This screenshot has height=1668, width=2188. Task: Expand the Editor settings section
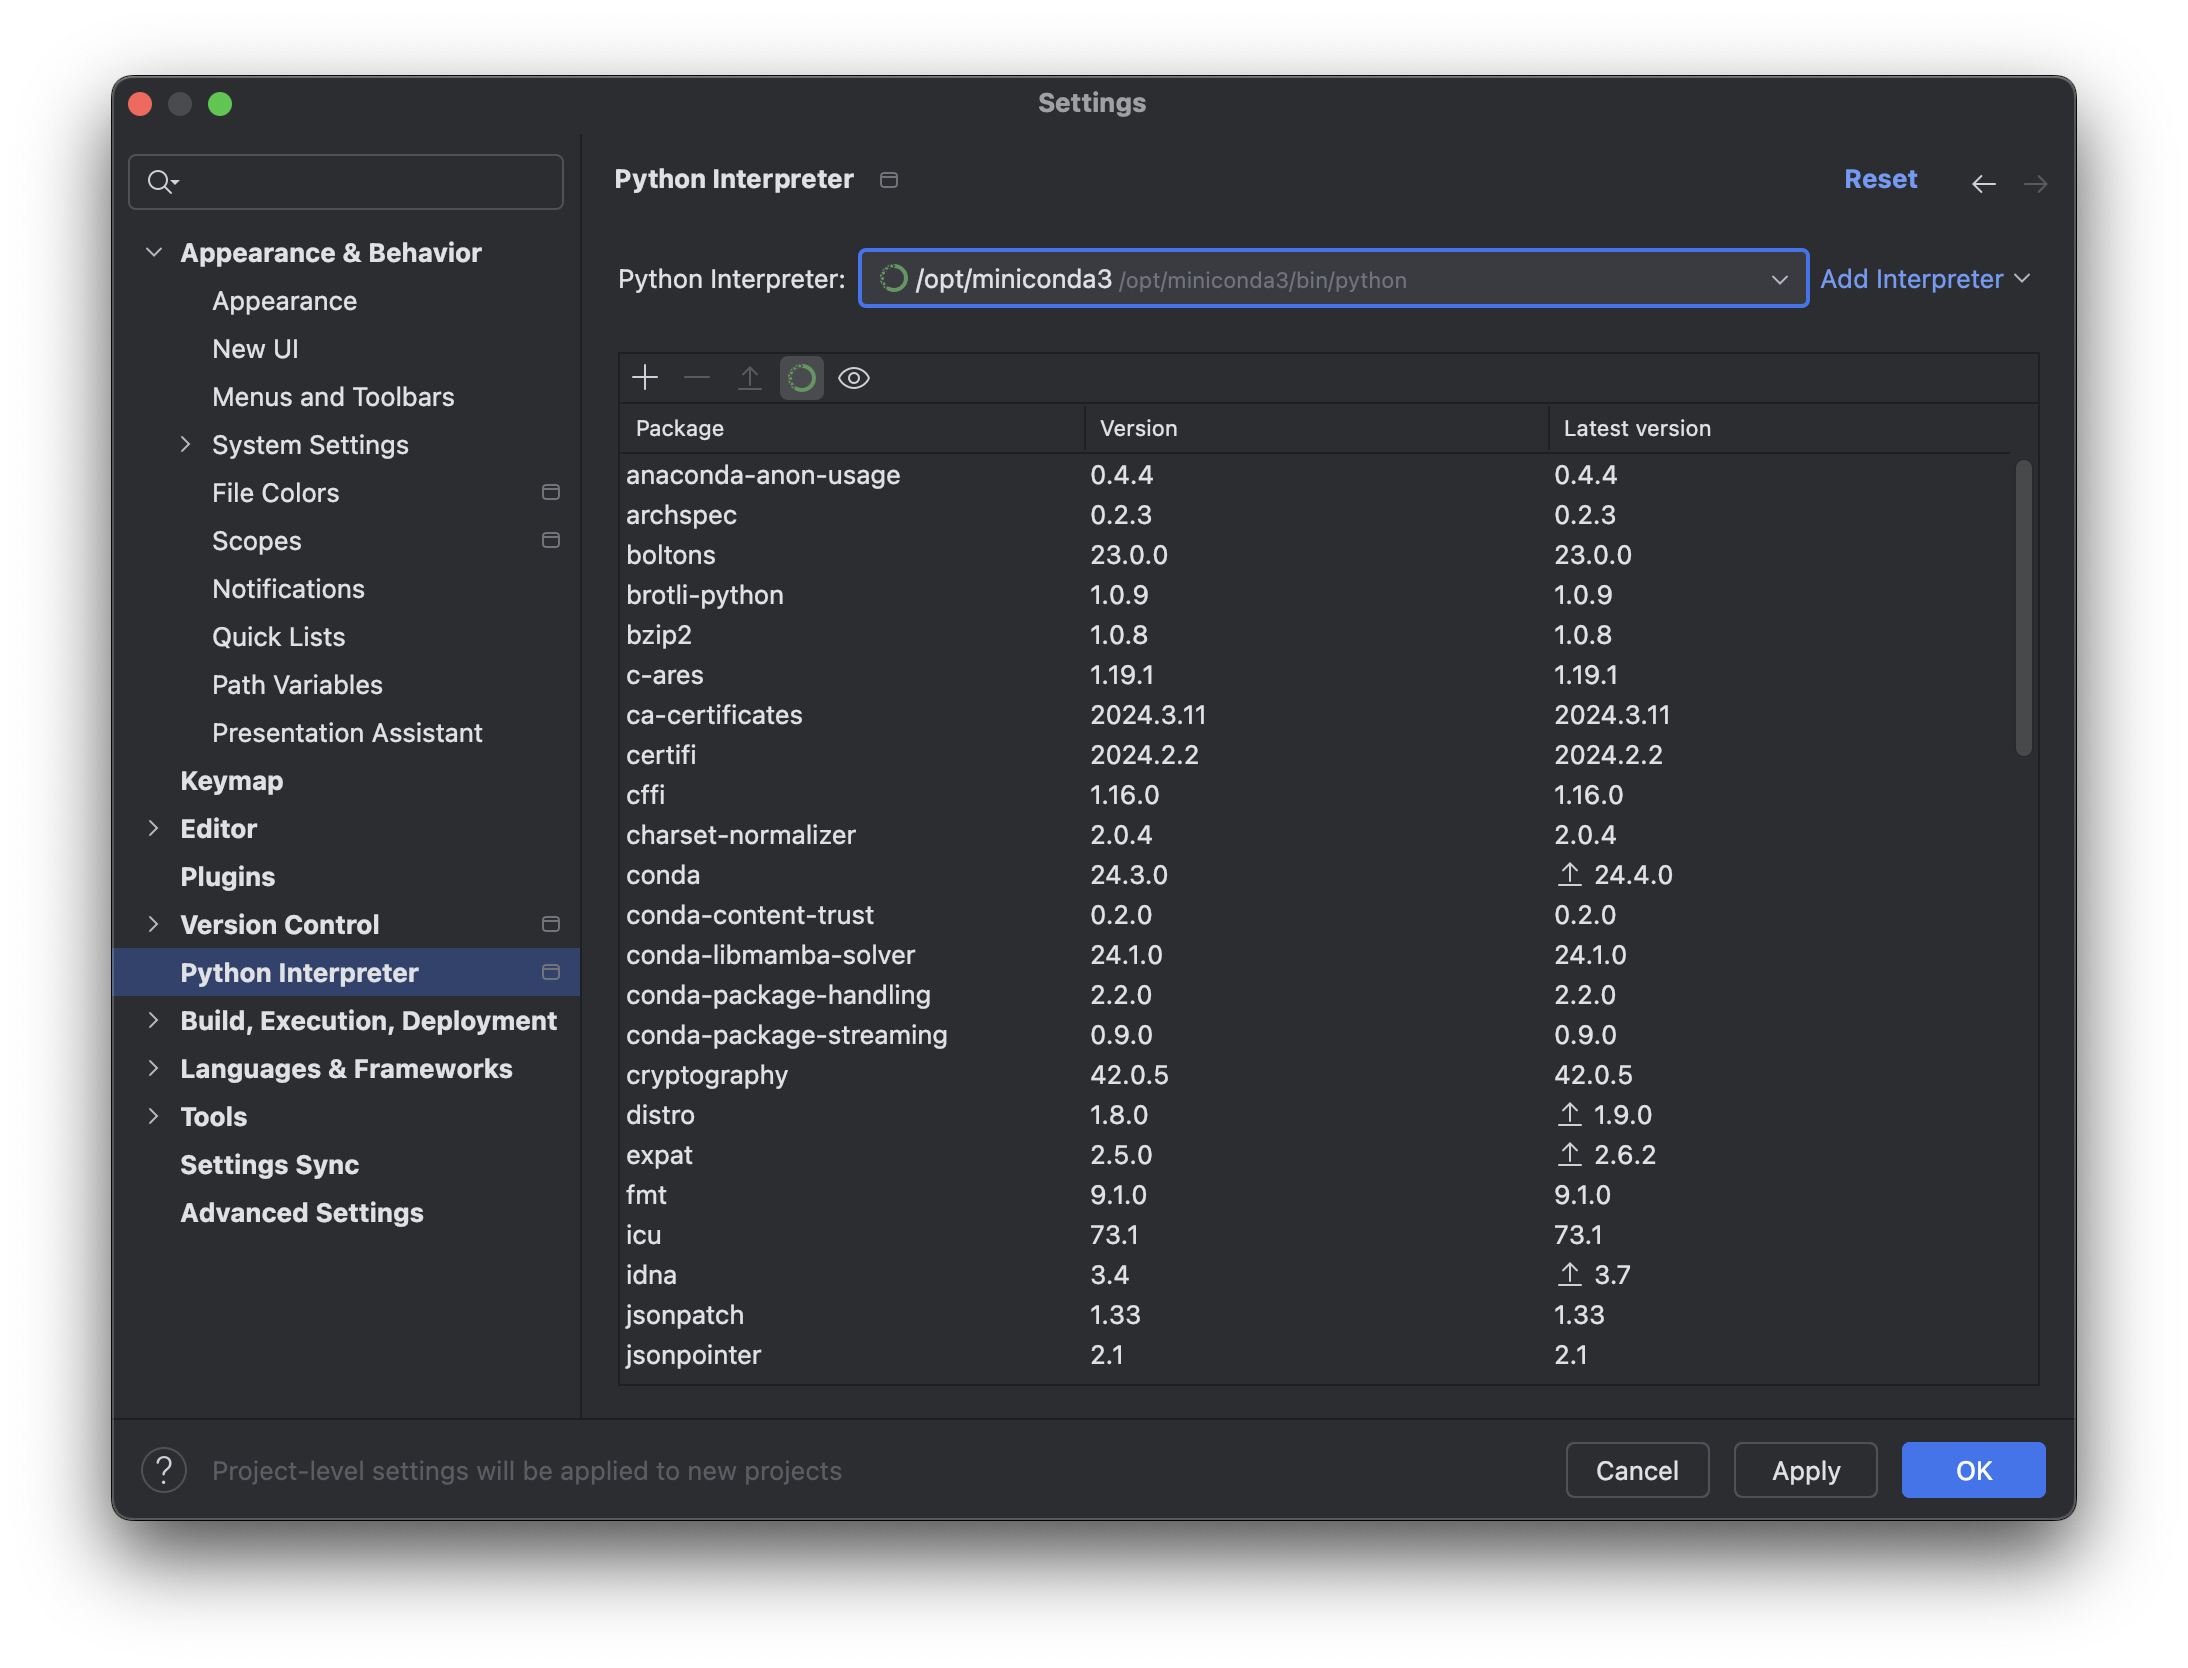pos(154,828)
